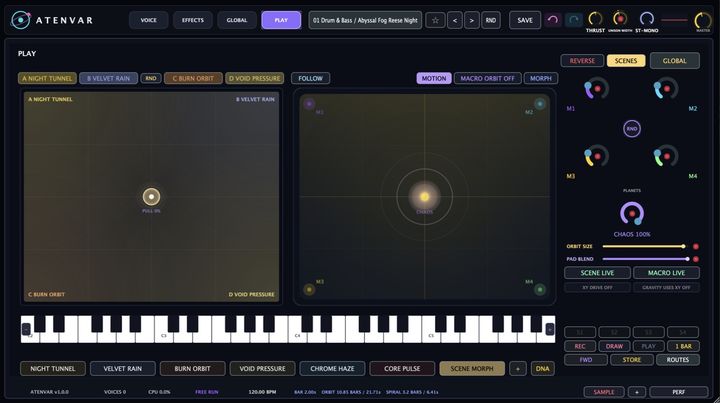Screen dimensions: 720x403
Task: Go to previous preset with left arrow
Action: [x=455, y=20]
